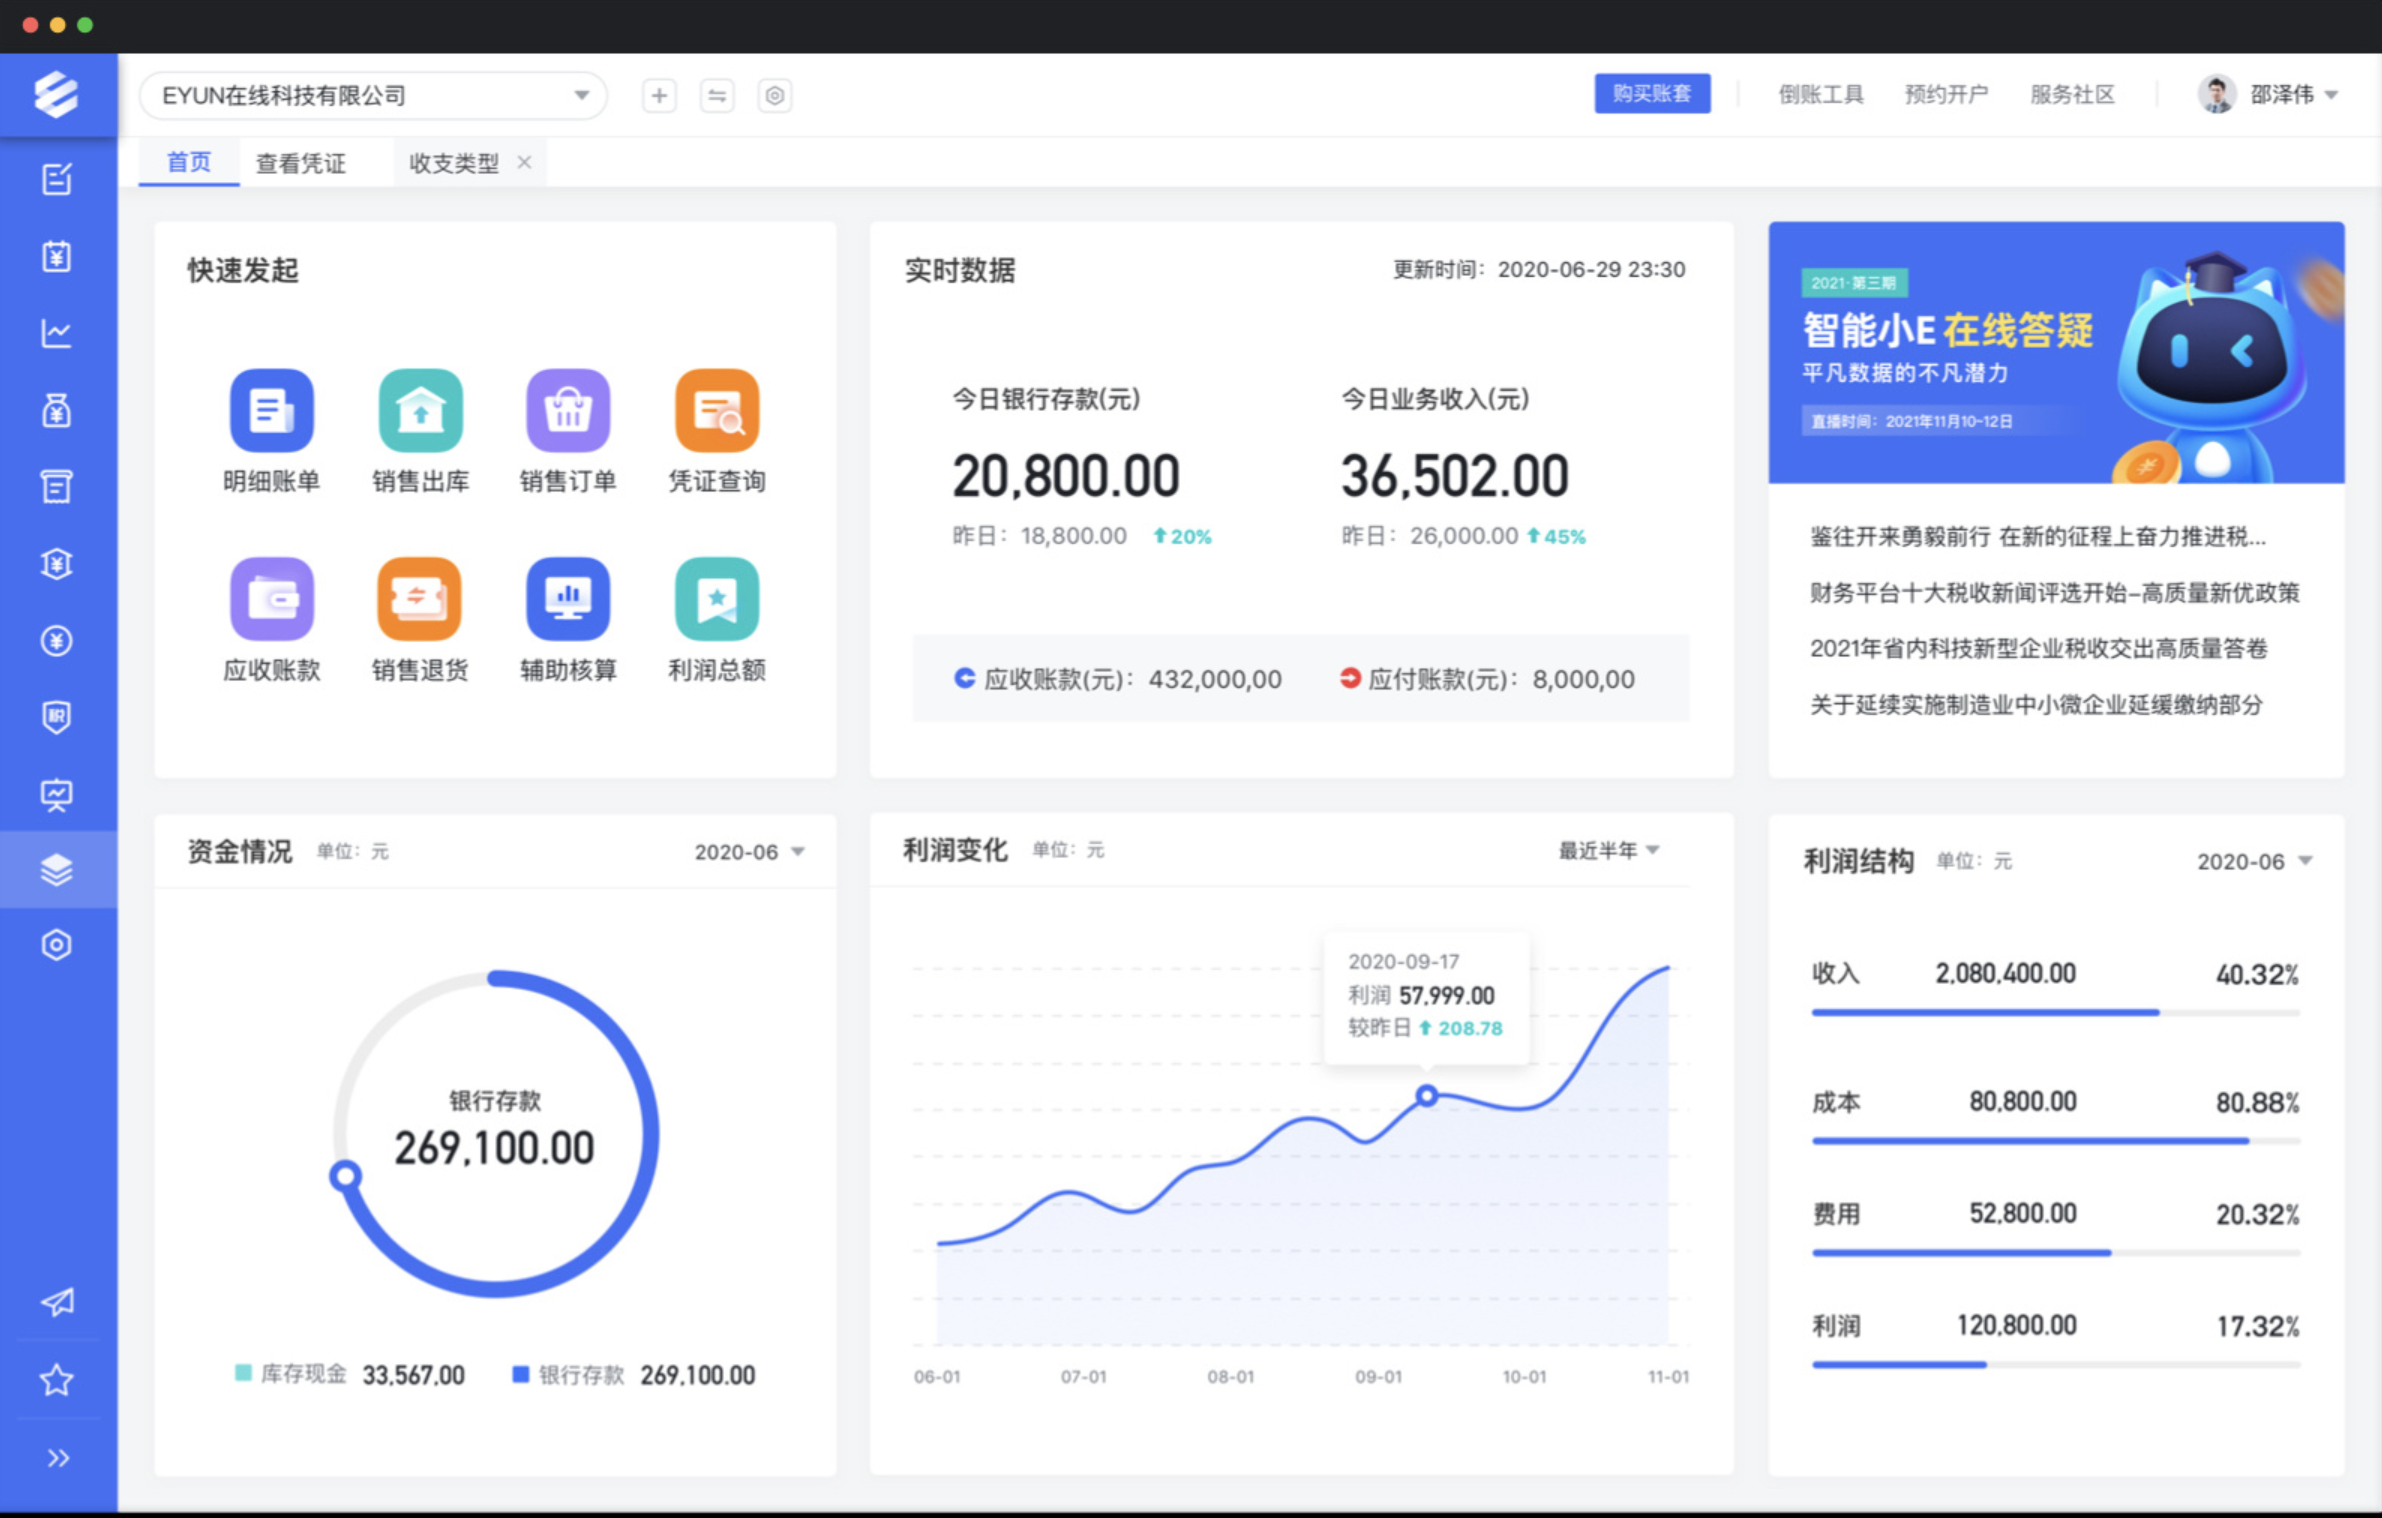Click the 购买账套 button
The image size is (2382, 1518).
click(1651, 94)
